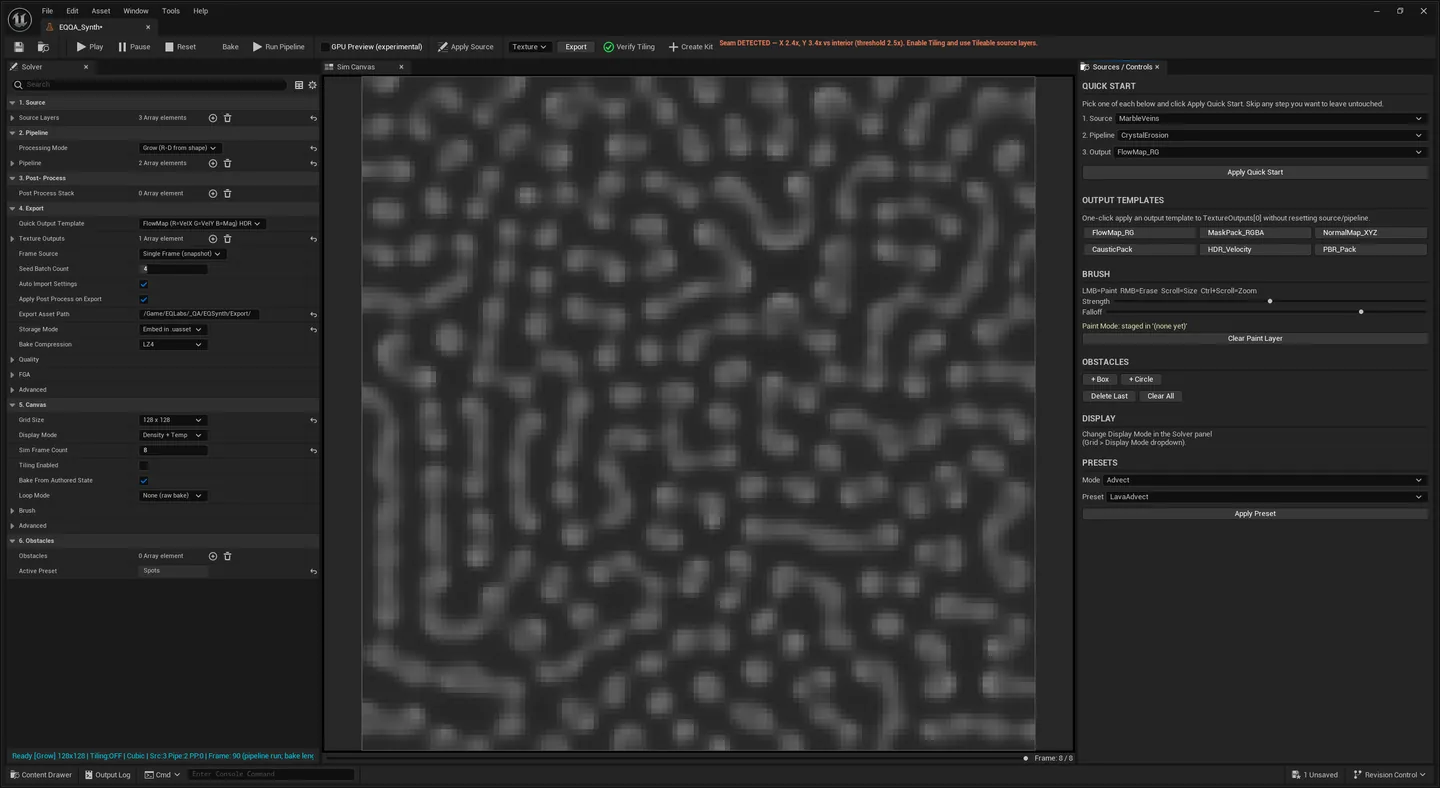Expand the Quality section
The width and height of the screenshot is (1440, 788).
point(12,359)
